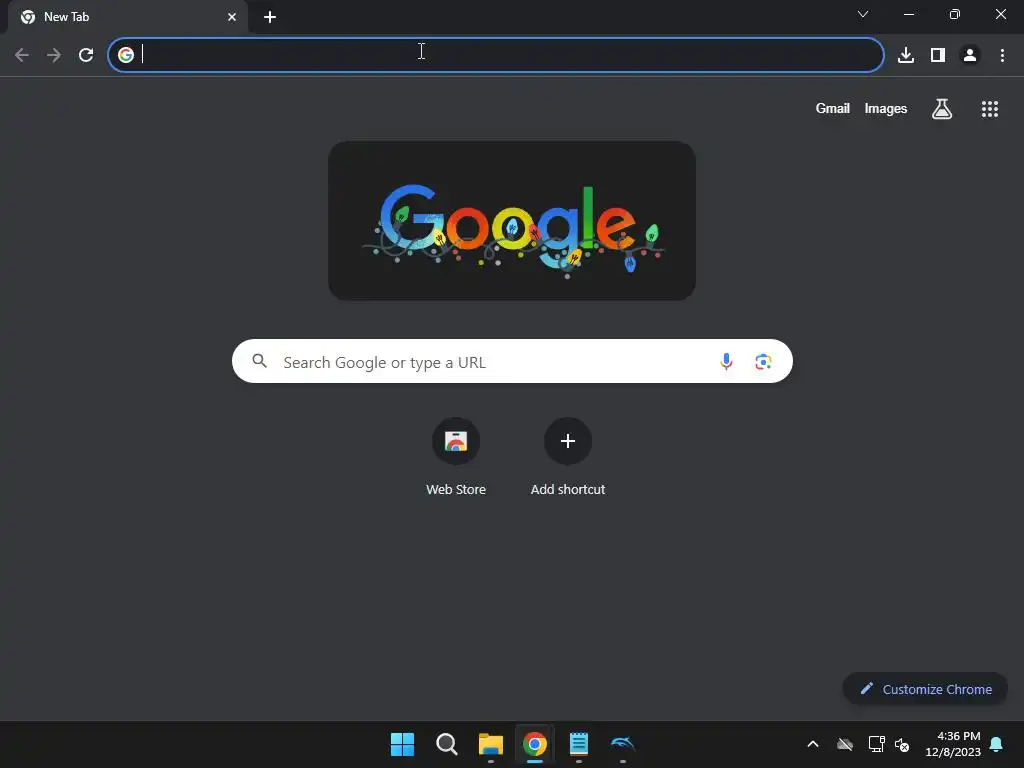
Task: Open Search Labs flask icon
Action: [x=942, y=109]
